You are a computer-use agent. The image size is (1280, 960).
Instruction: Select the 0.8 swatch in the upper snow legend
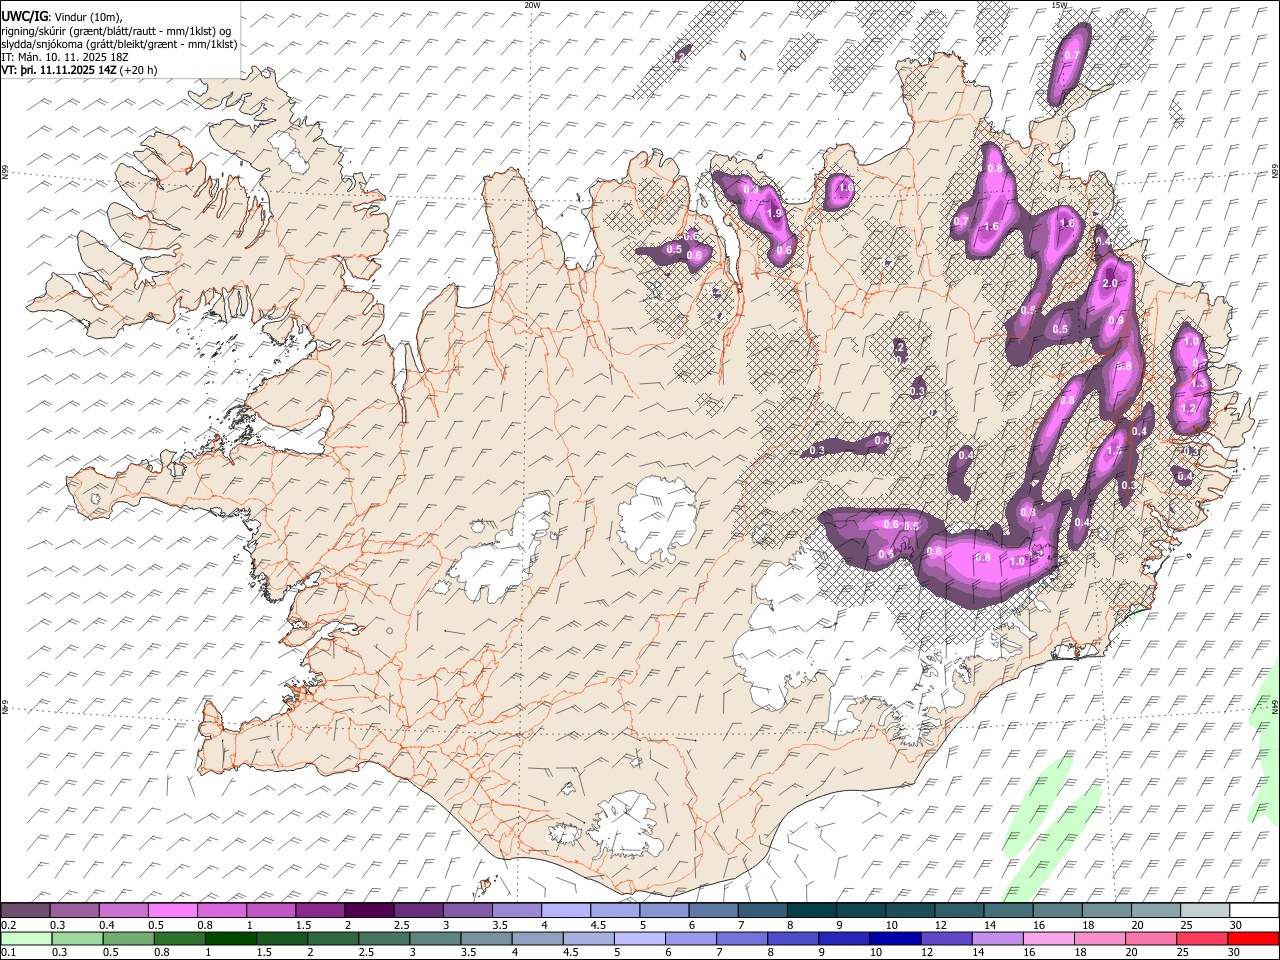[x=222, y=911]
